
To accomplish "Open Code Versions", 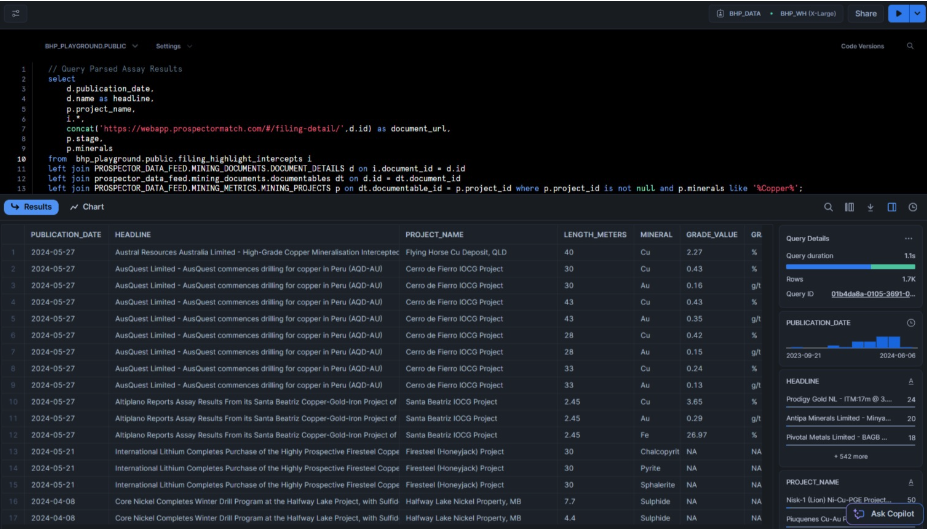I will 862,46.
